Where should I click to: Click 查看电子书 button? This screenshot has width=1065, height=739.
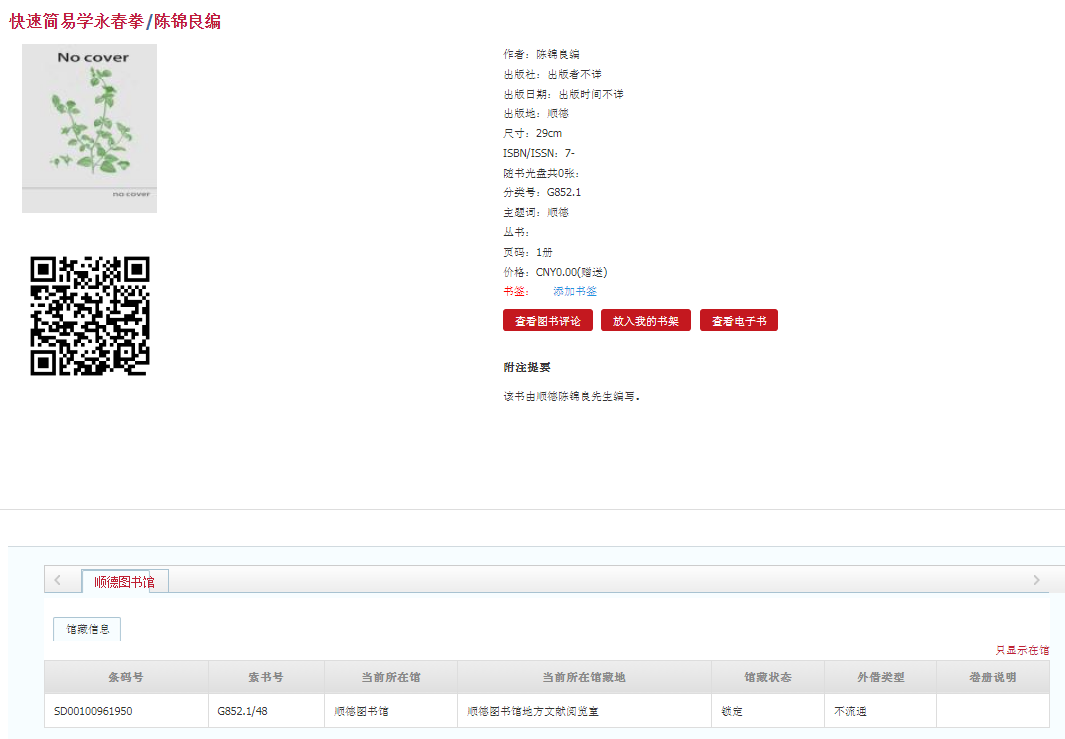pos(739,321)
